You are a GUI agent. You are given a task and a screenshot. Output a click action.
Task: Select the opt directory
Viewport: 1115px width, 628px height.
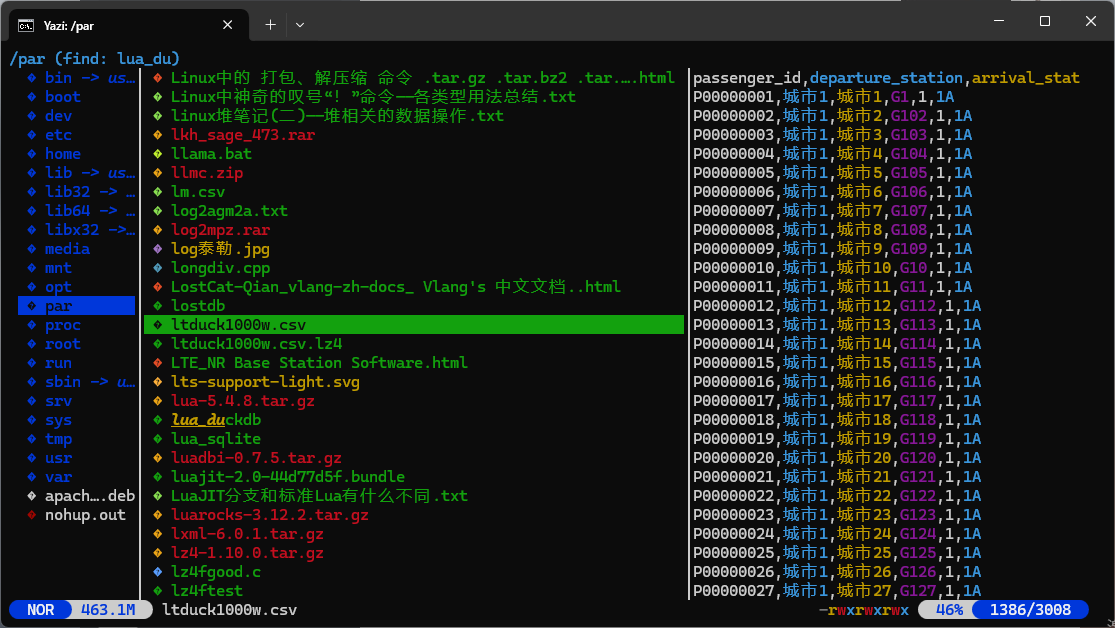coord(76,287)
